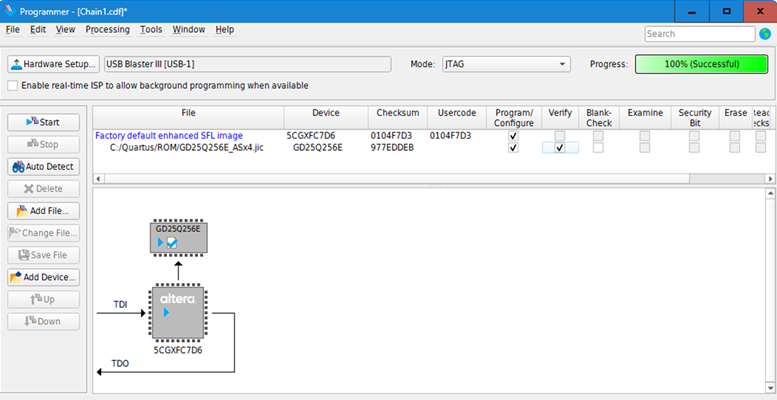Image resolution: width=777 pixels, height=400 pixels.
Task: Open the Edit menu
Action: [38, 30]
